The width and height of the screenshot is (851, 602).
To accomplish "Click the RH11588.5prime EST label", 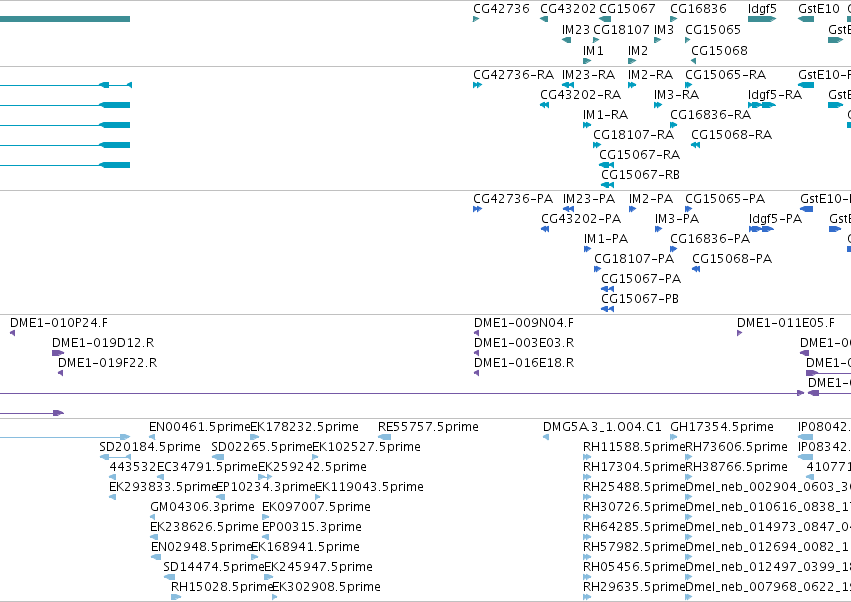I will click(x=634, y=447).
